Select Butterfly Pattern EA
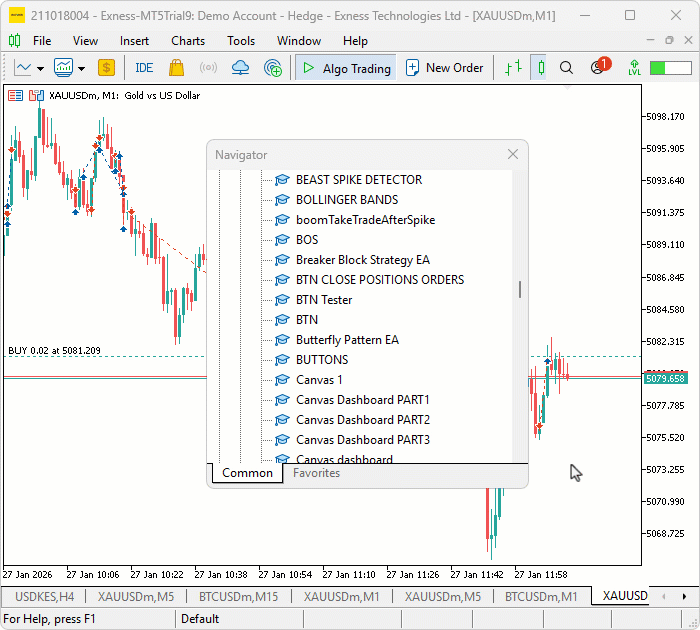 click(x=347, y=340)
